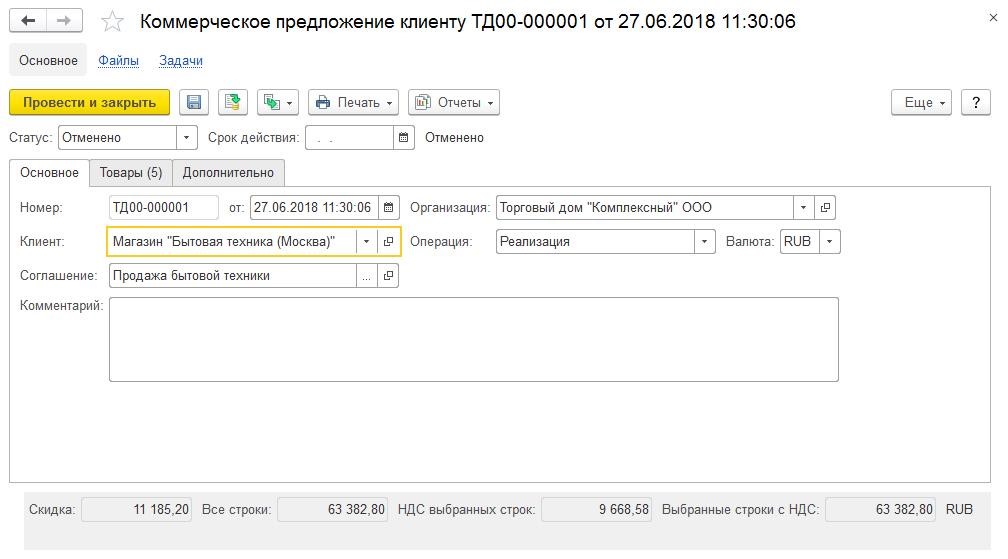Add document to favorites with star icon

(112, 22)
